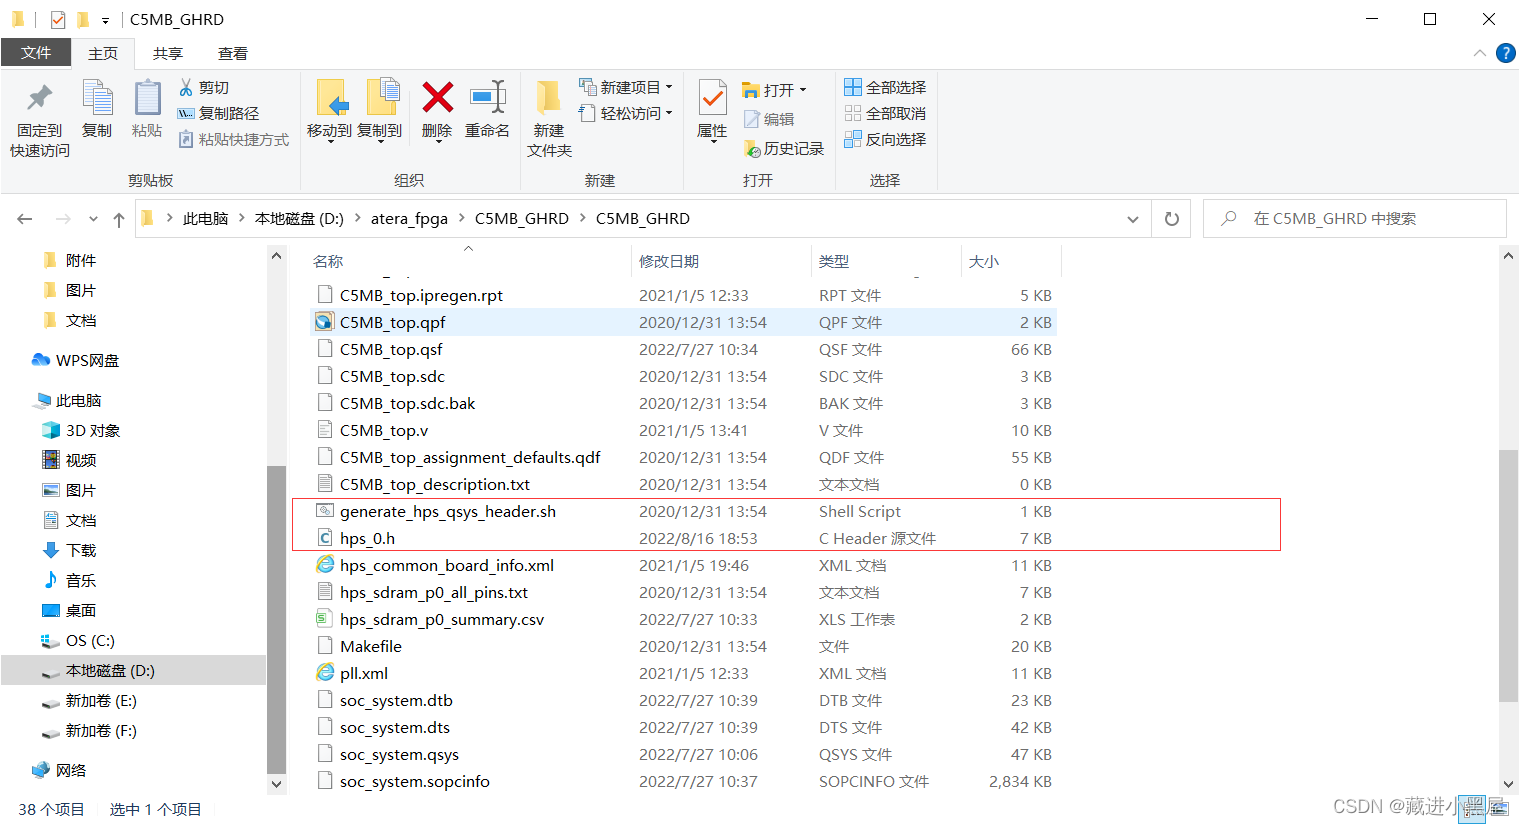The width and height of the screenshot is (1520, 825).
Task: Expand the Open button dropdown
Action: (803, 90)
